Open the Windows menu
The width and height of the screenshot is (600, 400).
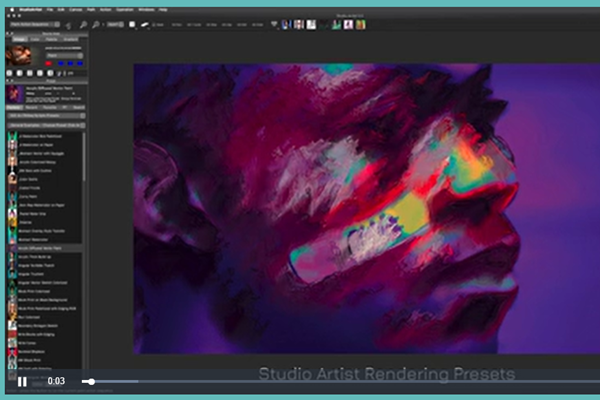tap(146, 10)
